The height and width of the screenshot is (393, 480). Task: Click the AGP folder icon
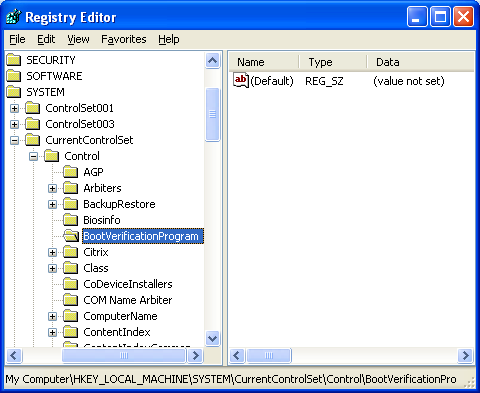point(71,172)
